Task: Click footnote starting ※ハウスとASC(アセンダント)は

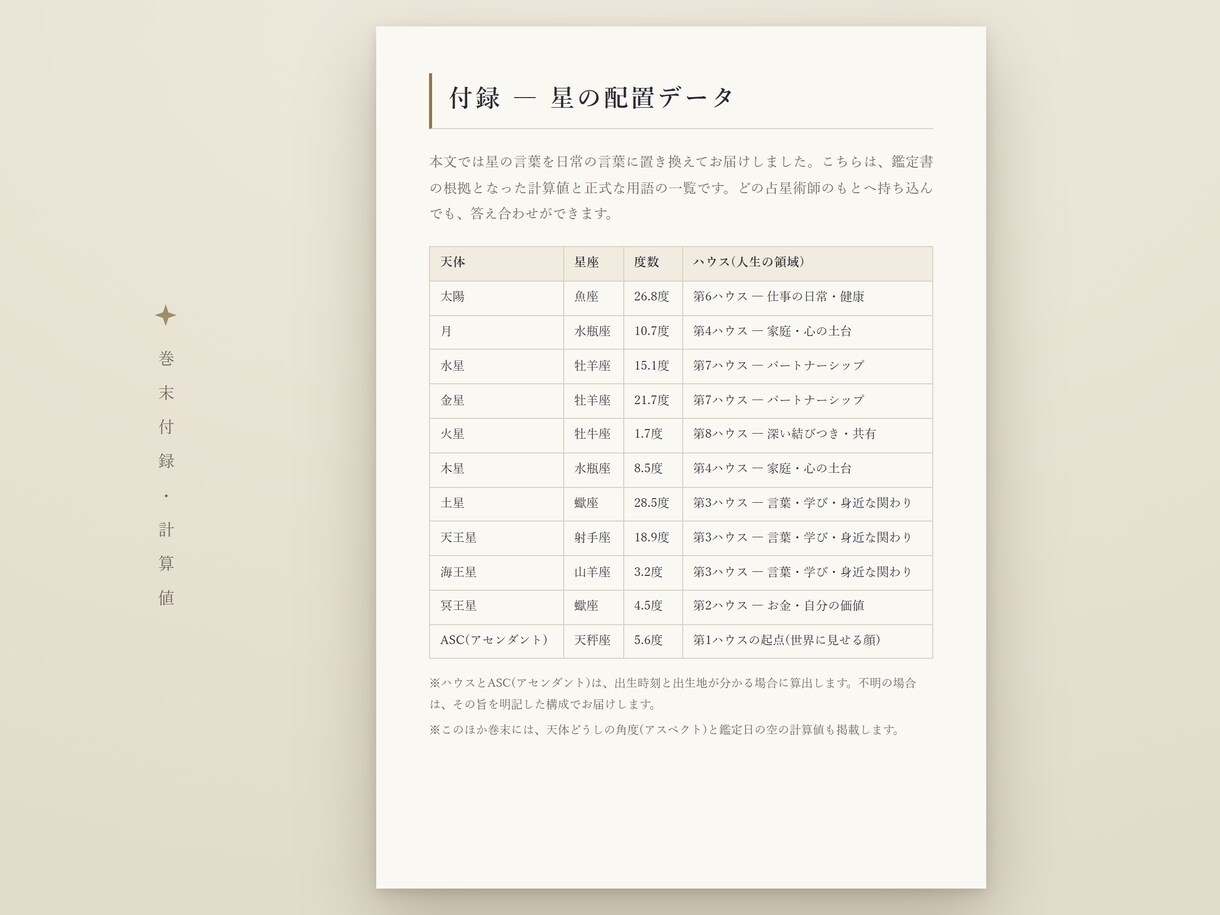Action: (x=673, y=694)
